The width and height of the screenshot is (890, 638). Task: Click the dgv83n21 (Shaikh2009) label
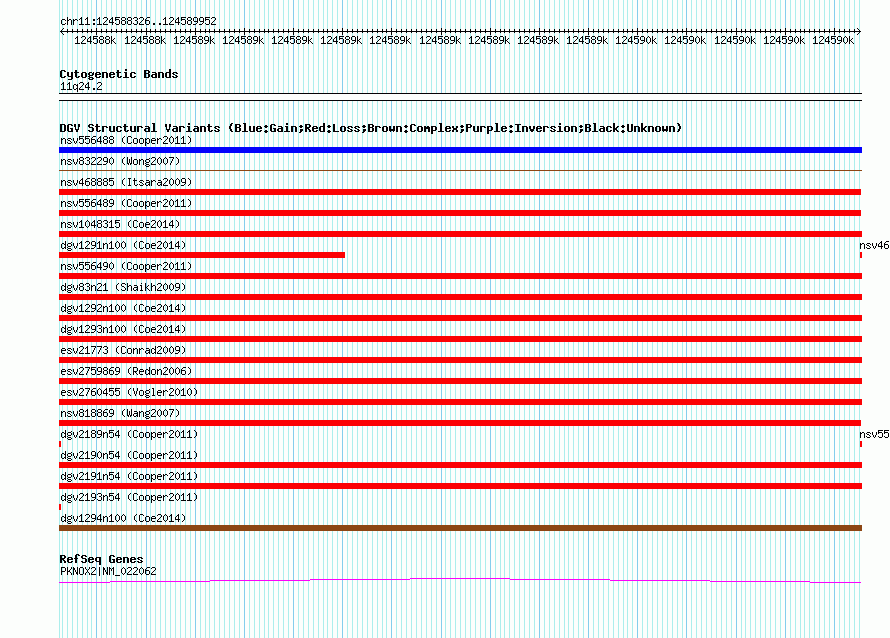[123, 287]
